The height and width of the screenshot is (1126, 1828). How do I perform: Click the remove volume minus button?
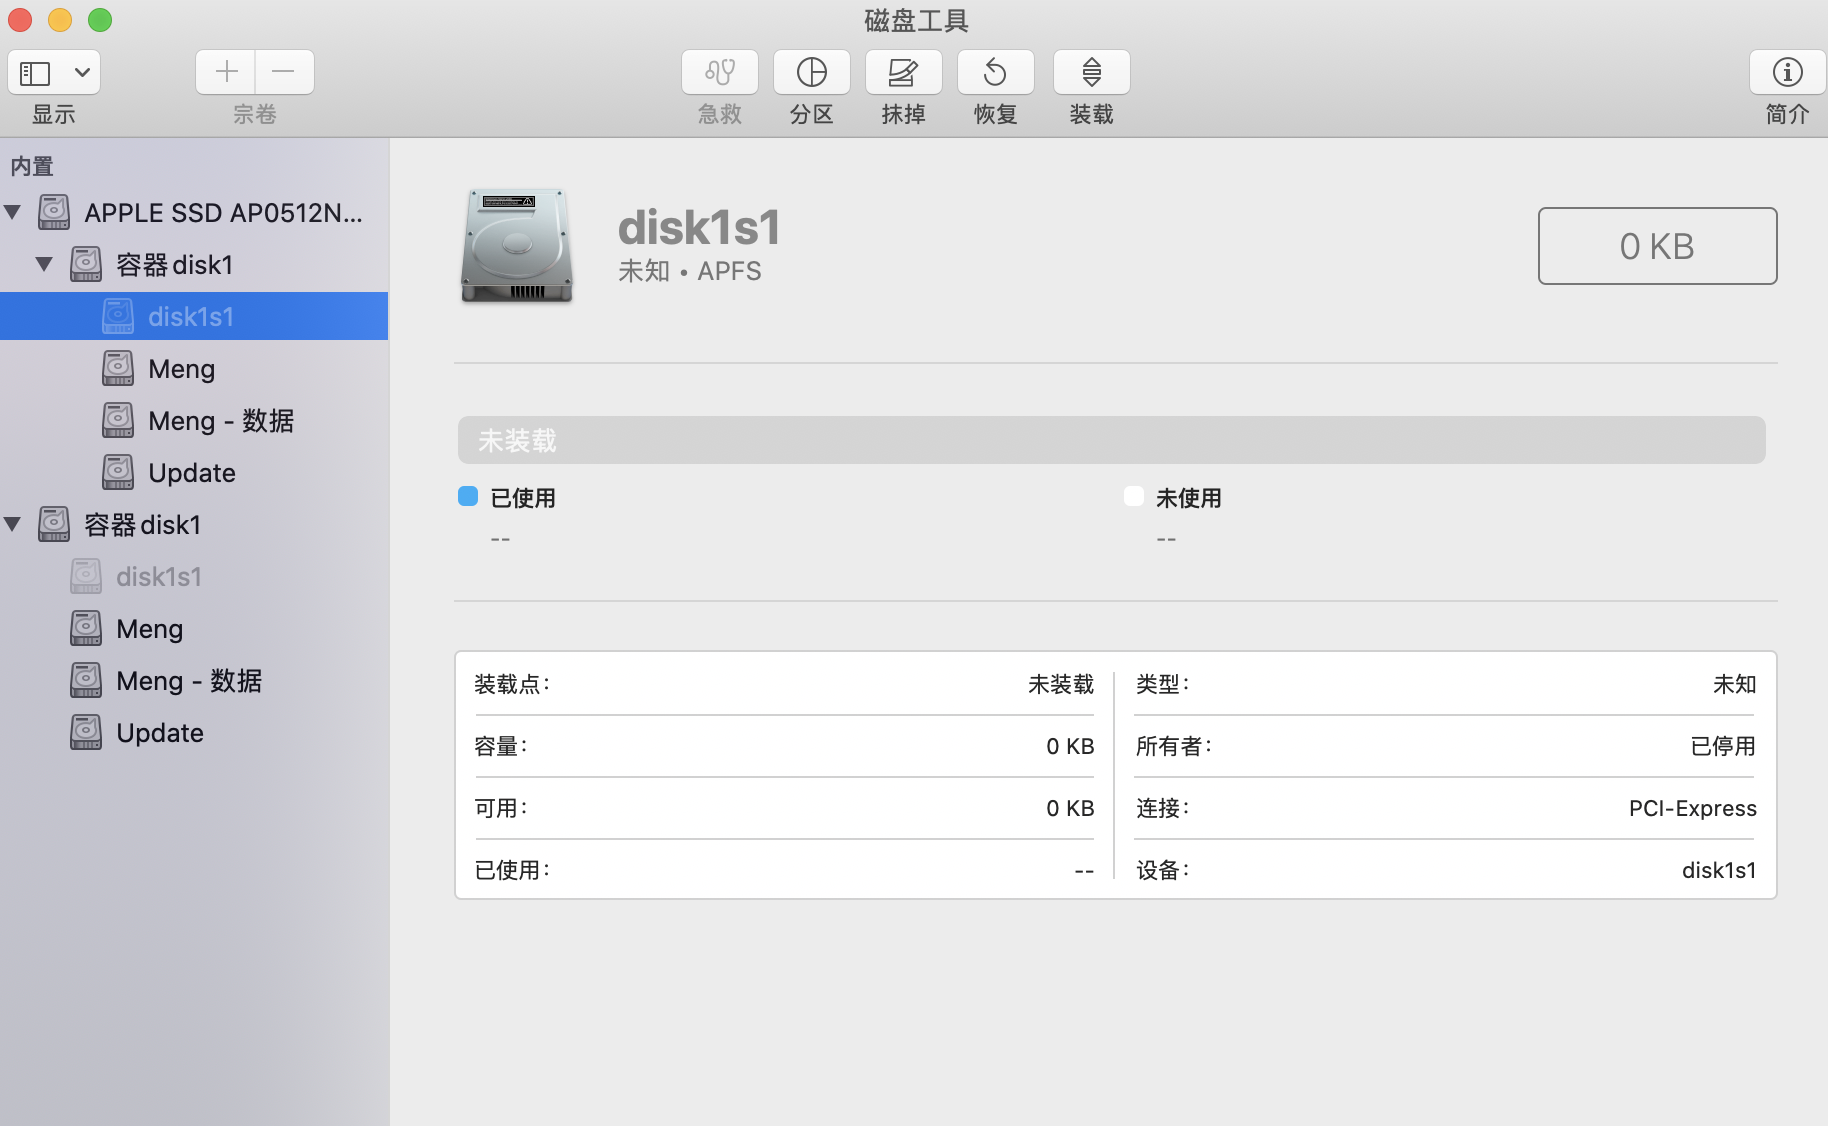(x=284, y=72)
